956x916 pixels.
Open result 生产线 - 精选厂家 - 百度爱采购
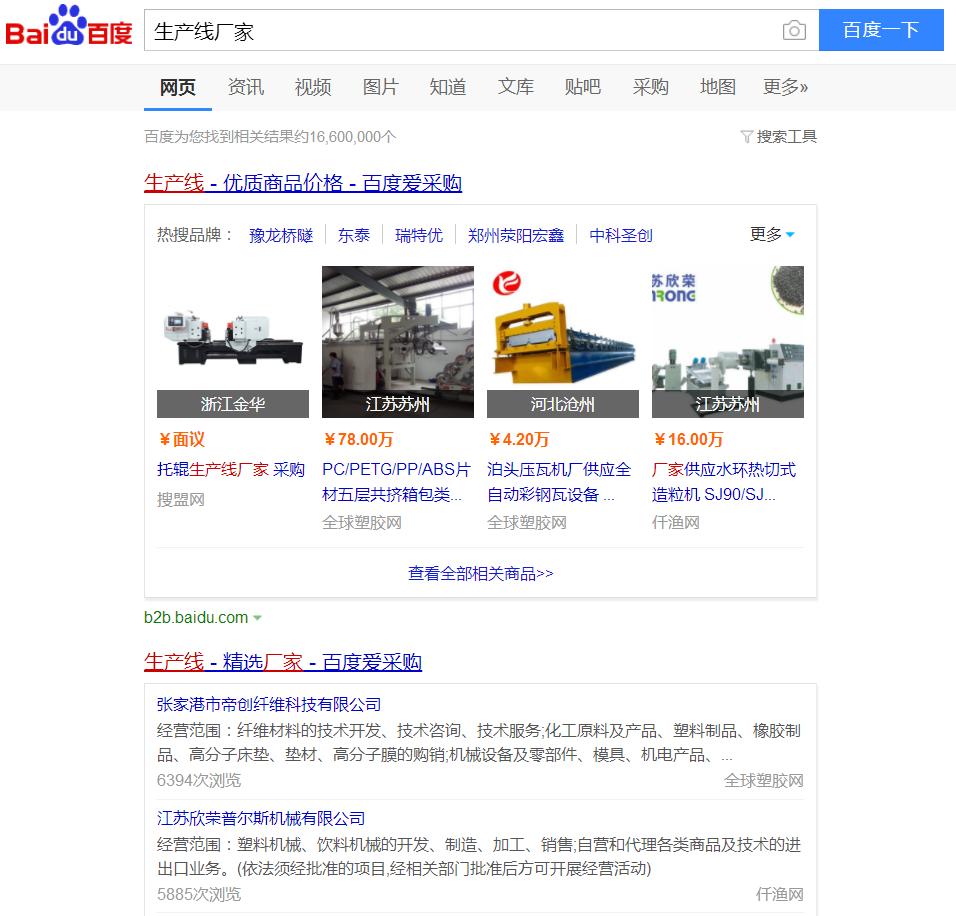click(x=283, y=662)
